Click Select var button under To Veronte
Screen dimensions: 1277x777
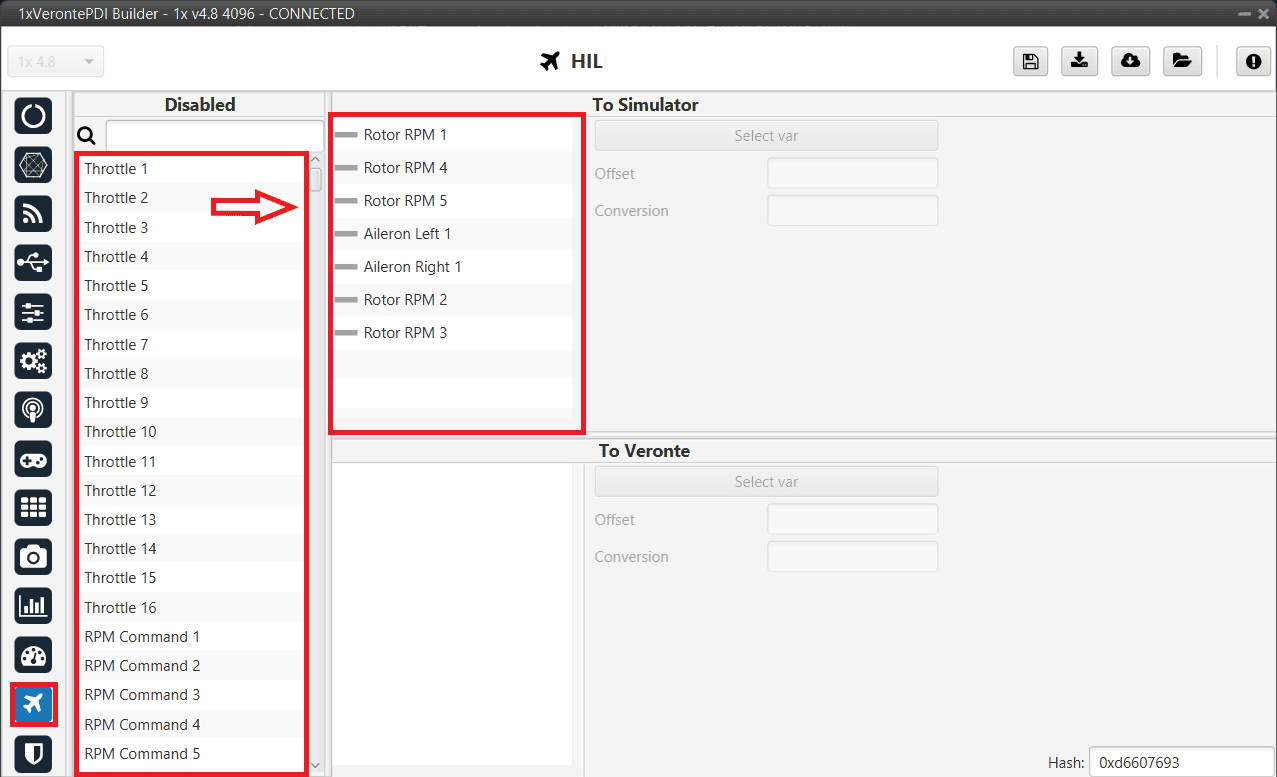tap(766, 482)
